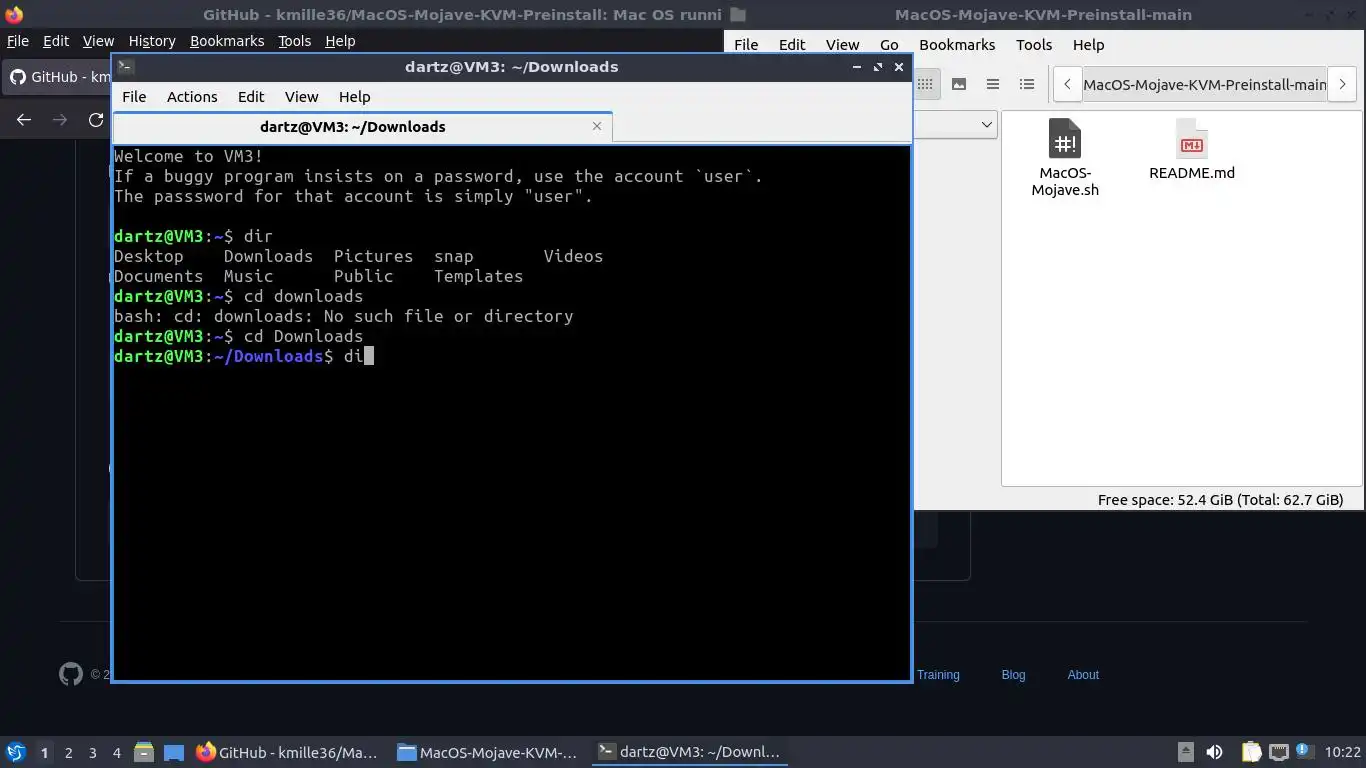Viewport: 1366px width, 768px height.
Task: Open the removable media tray icon
Action: (x=1186, y=752)
